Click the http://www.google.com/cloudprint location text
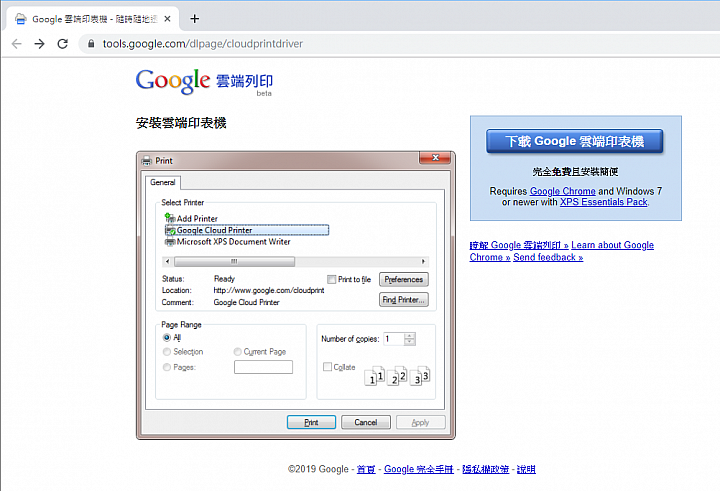The image size is (720, 491). pos(269,290)
